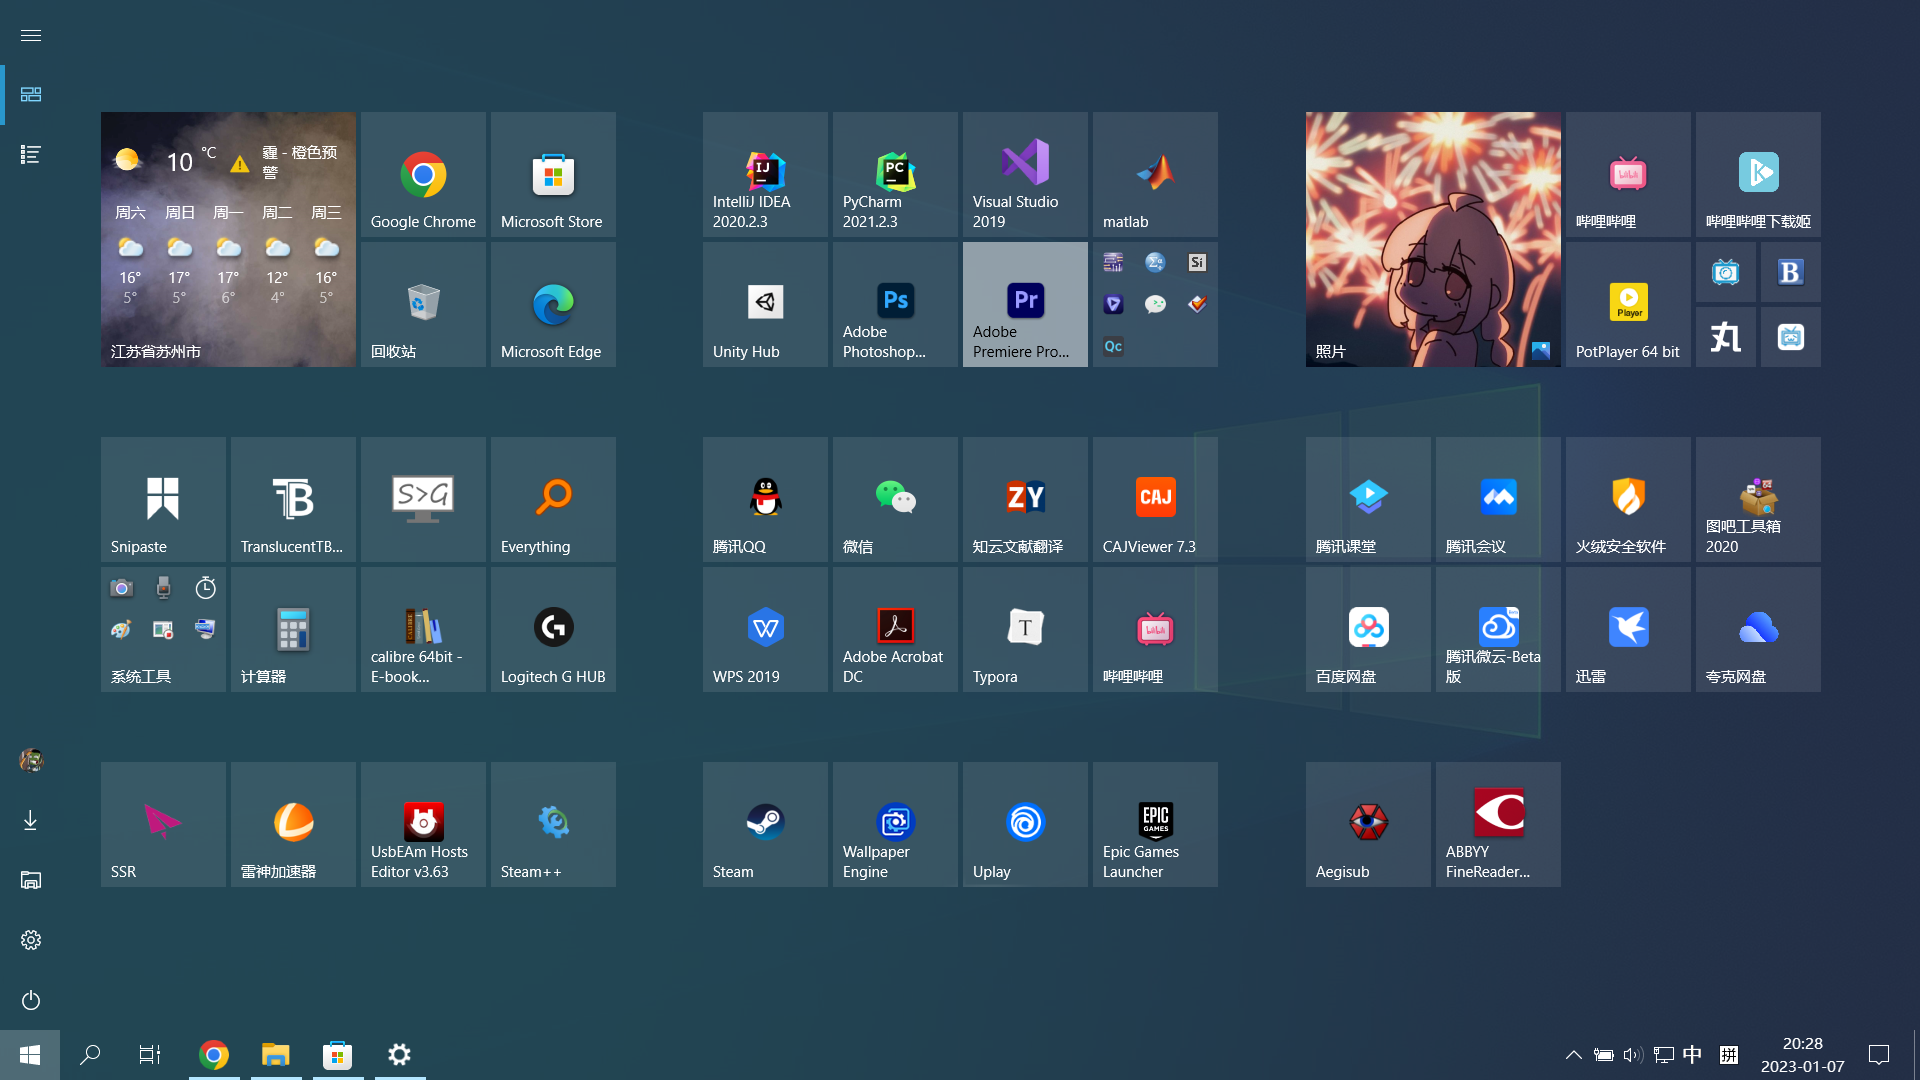The height and width of the screenshot is (1080, 1920).
Task: Launch Epic Games Launcher tile
Action: click(1155, 825)
